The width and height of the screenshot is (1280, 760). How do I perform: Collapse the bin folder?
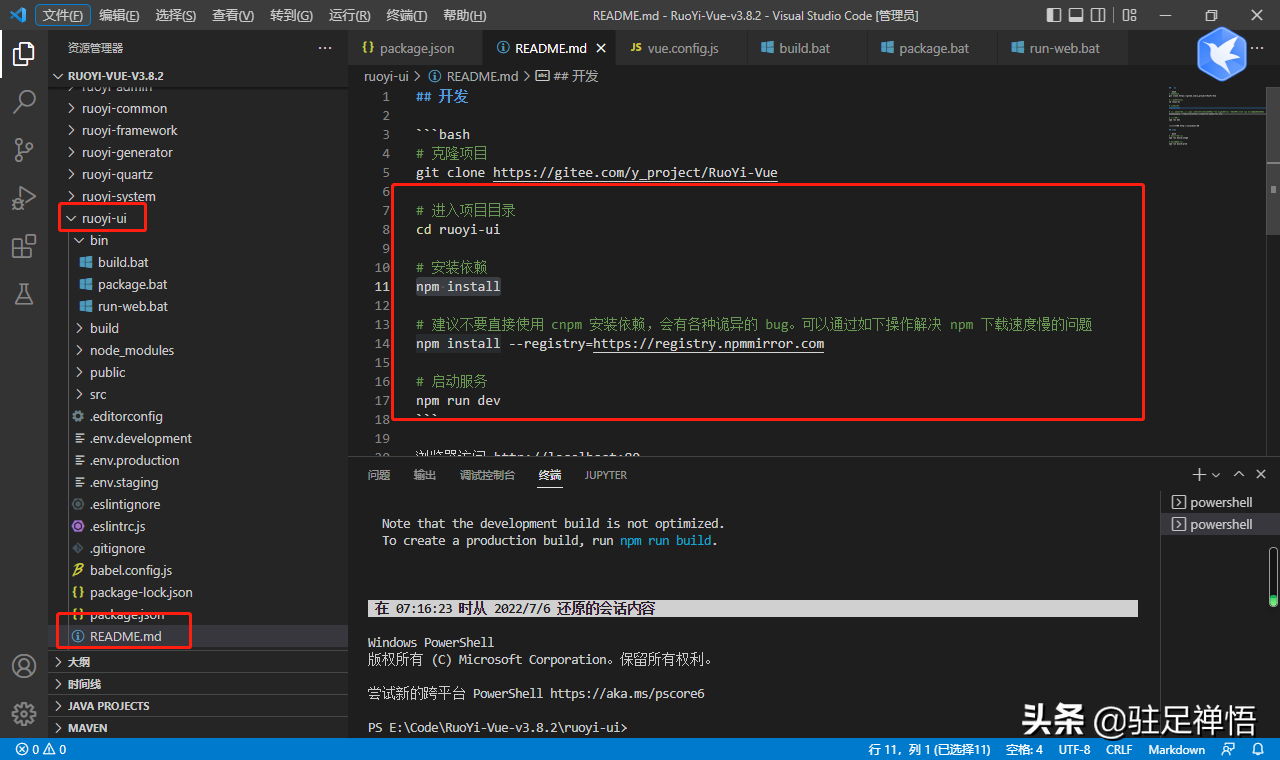tap(198, 240)
